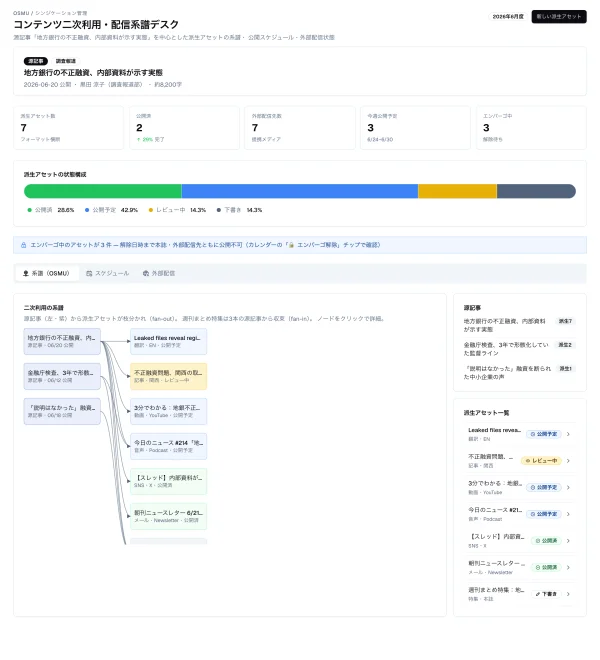Screen dimensions: 600x660
Task: Click the blue 公開予定 segment of the status bar
Action: [300, 191]
